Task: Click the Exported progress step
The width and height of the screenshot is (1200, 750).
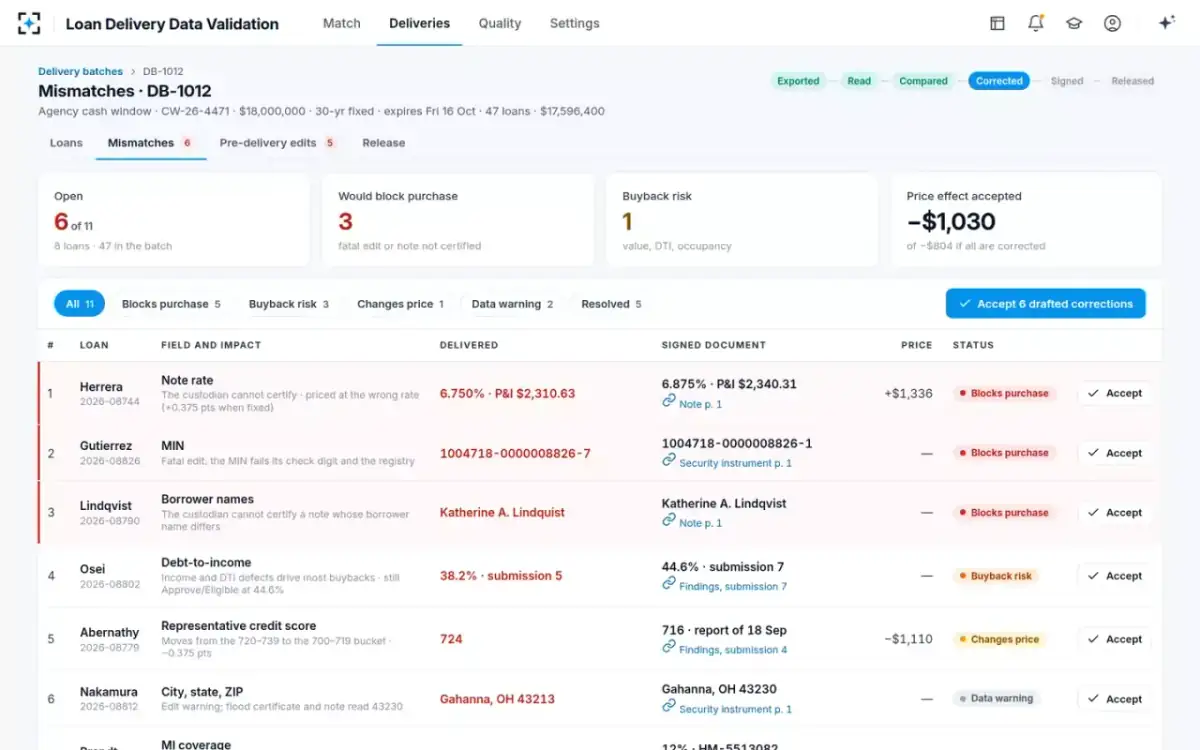Action: pos(798,81)
